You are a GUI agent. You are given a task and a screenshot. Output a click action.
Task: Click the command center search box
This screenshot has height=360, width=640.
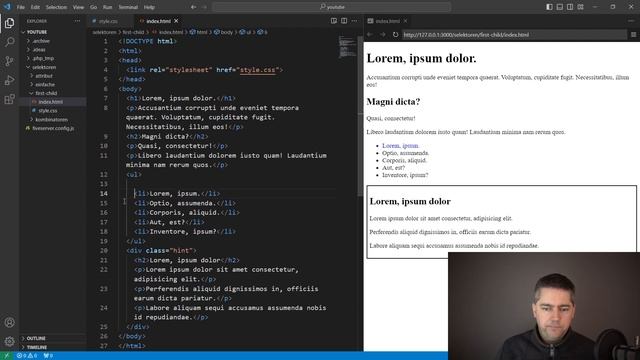[x=331, y=7]
